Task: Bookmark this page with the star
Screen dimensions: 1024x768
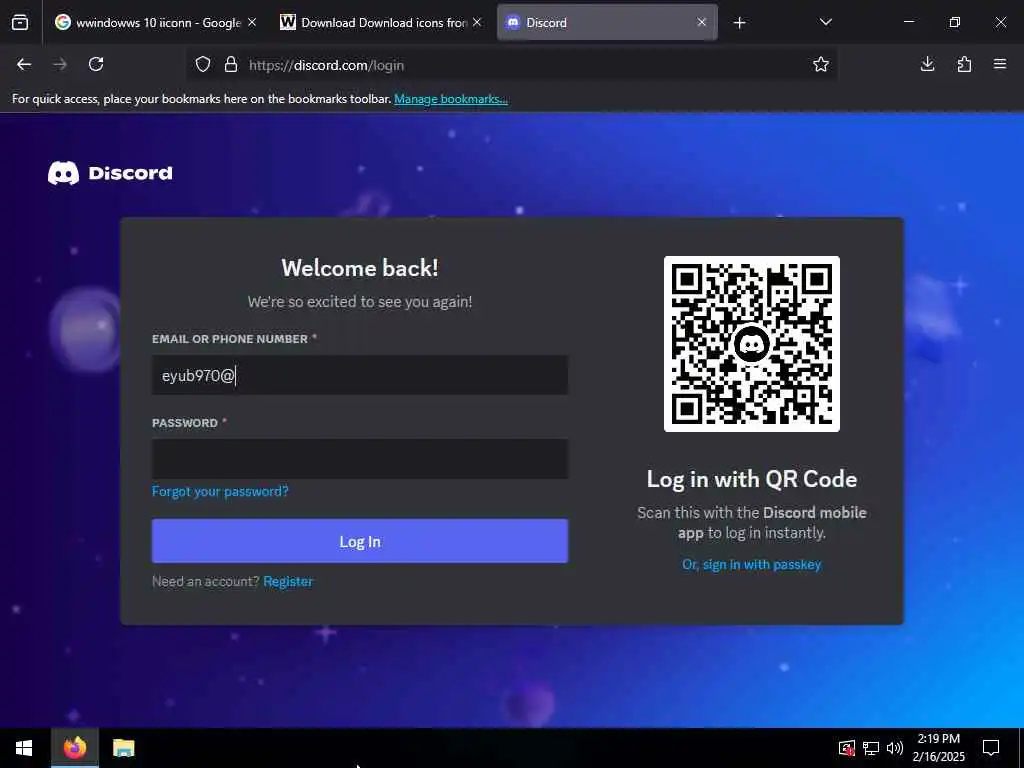Action: point(821,64)
